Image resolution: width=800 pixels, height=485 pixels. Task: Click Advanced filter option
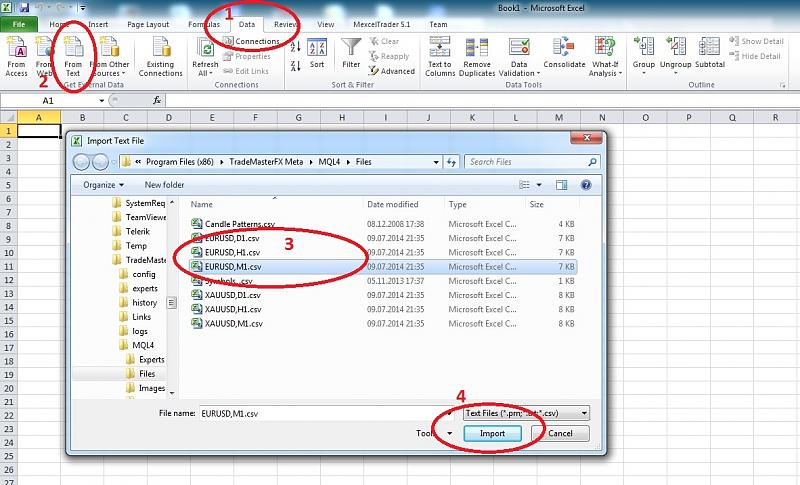[x=392, y=71]
